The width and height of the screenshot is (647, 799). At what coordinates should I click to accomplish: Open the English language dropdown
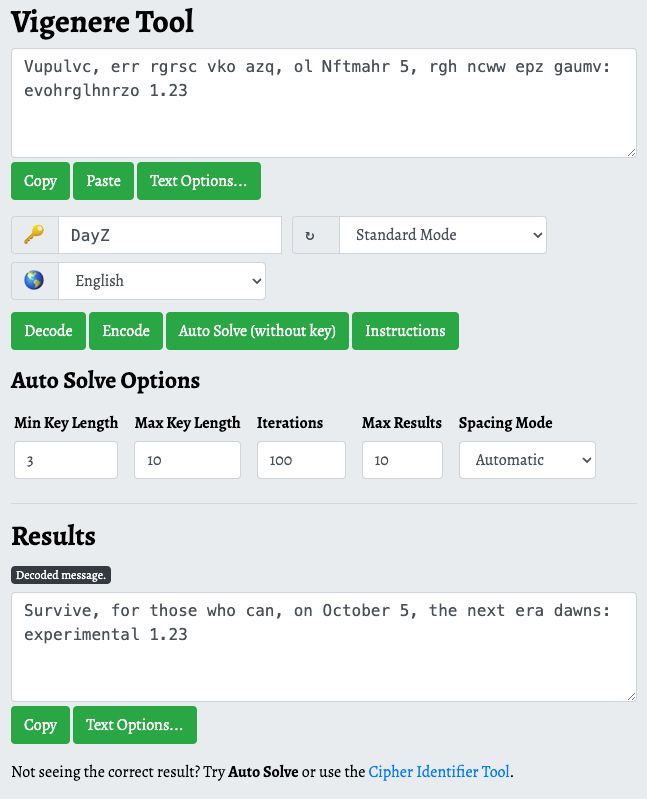pos(161,281)
